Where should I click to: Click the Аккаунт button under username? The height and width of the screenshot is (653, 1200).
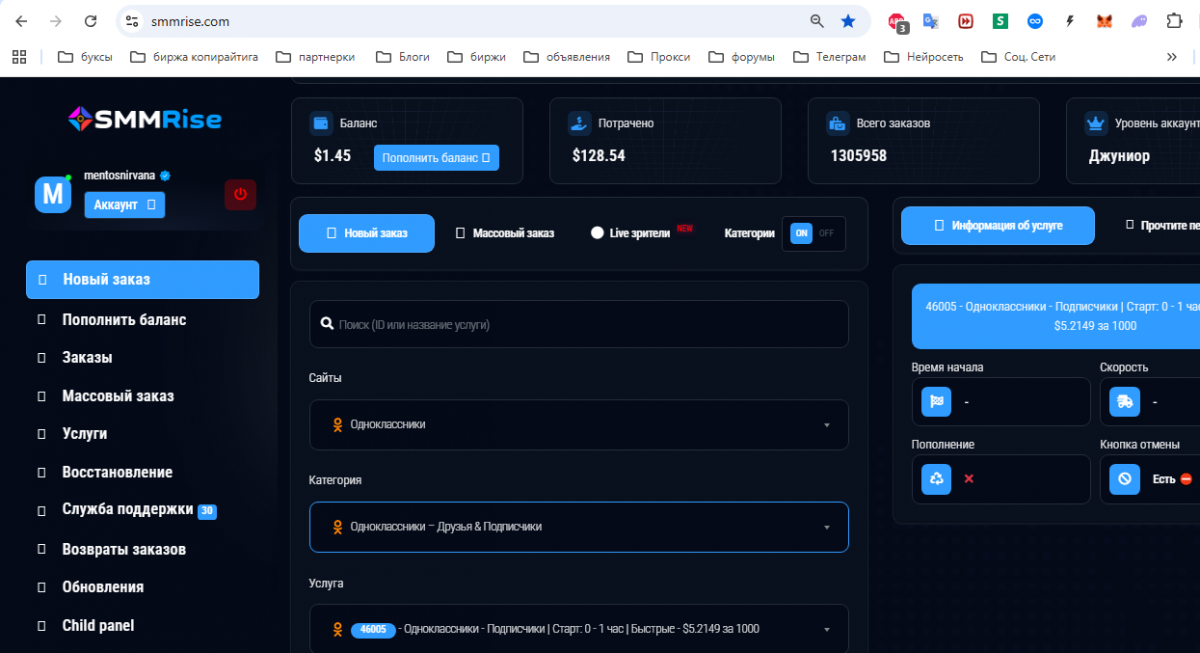tap(124, 205)
